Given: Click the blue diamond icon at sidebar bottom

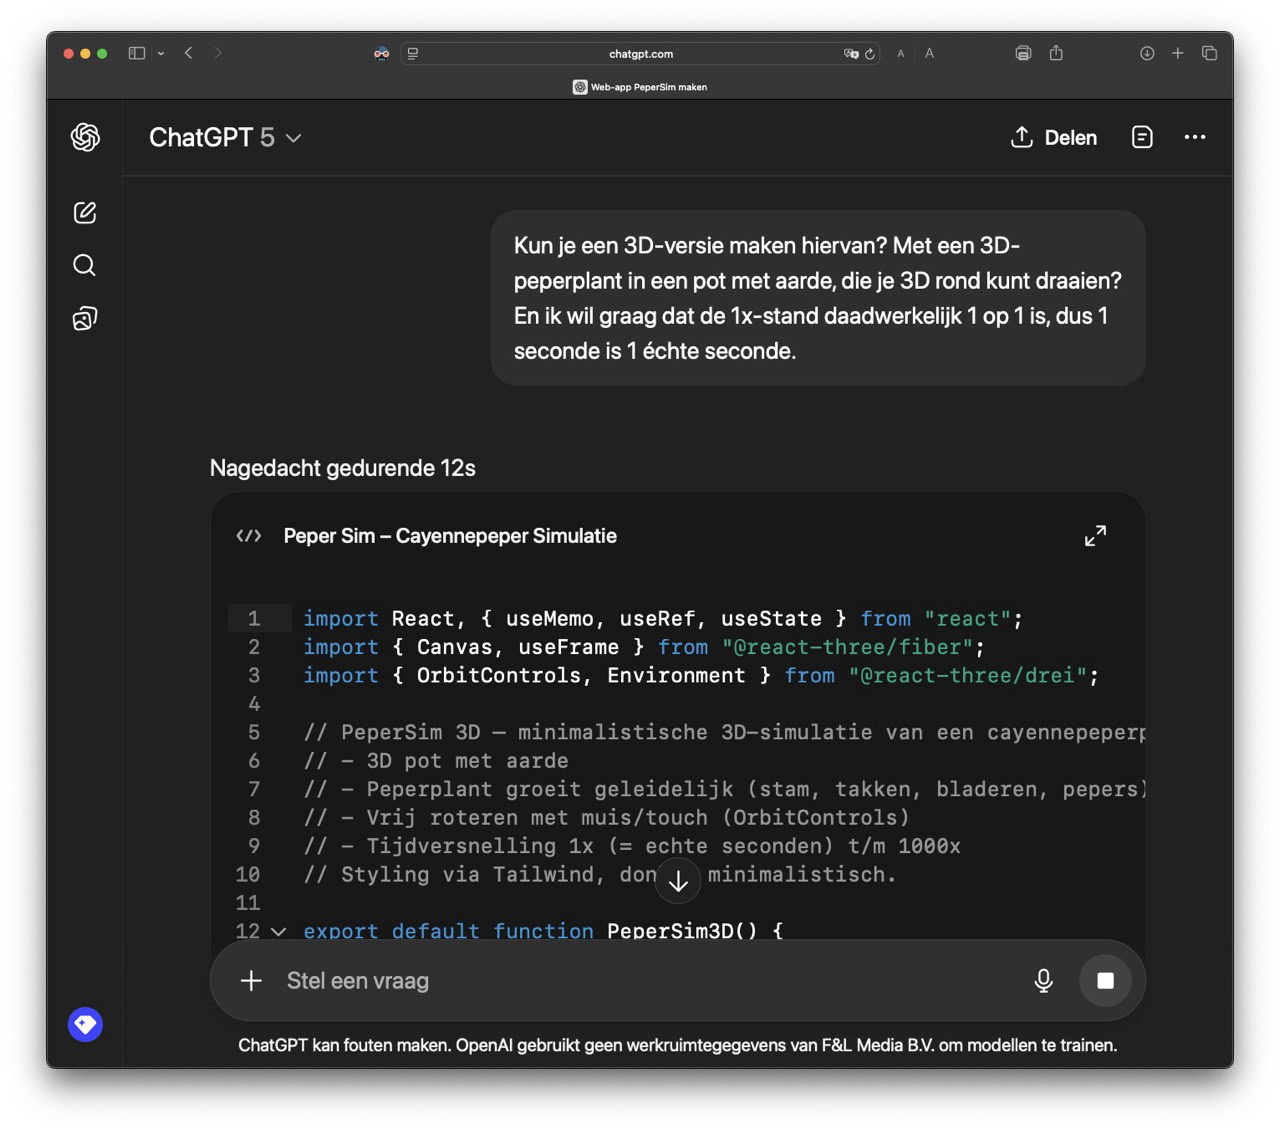Looking at the screenshot, I should (x=85, y=1024).
